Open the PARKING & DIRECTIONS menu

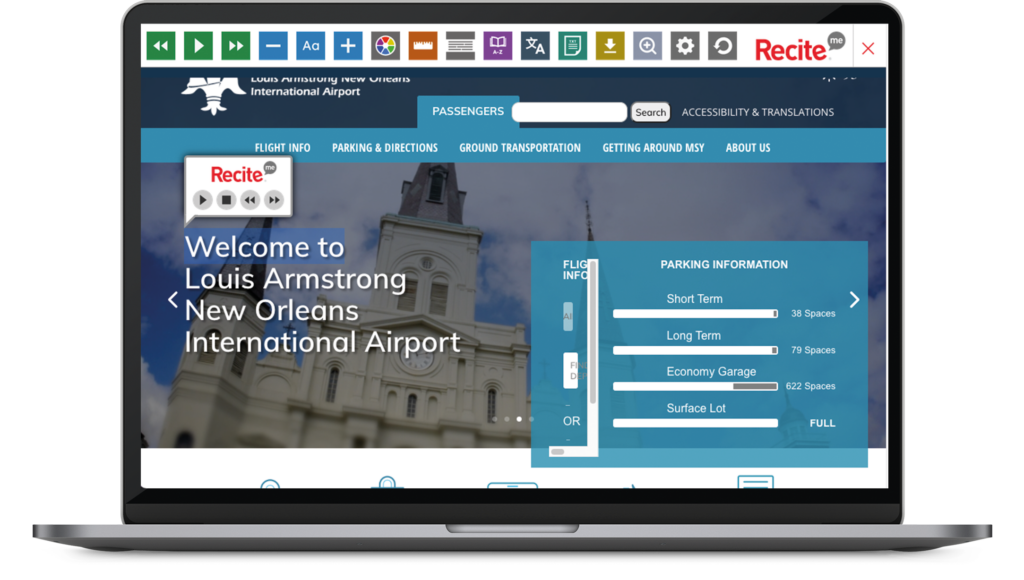point(385,148)
